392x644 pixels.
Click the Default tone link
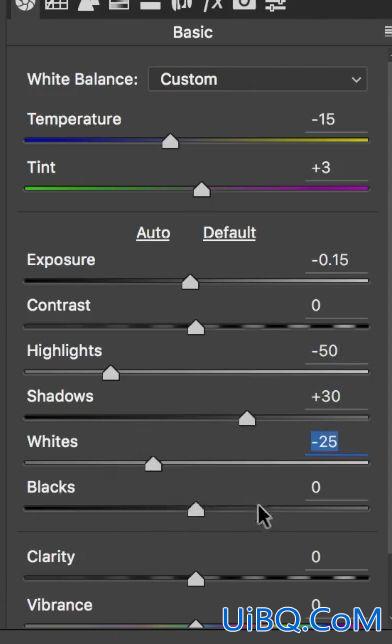[x=229, y=233]
